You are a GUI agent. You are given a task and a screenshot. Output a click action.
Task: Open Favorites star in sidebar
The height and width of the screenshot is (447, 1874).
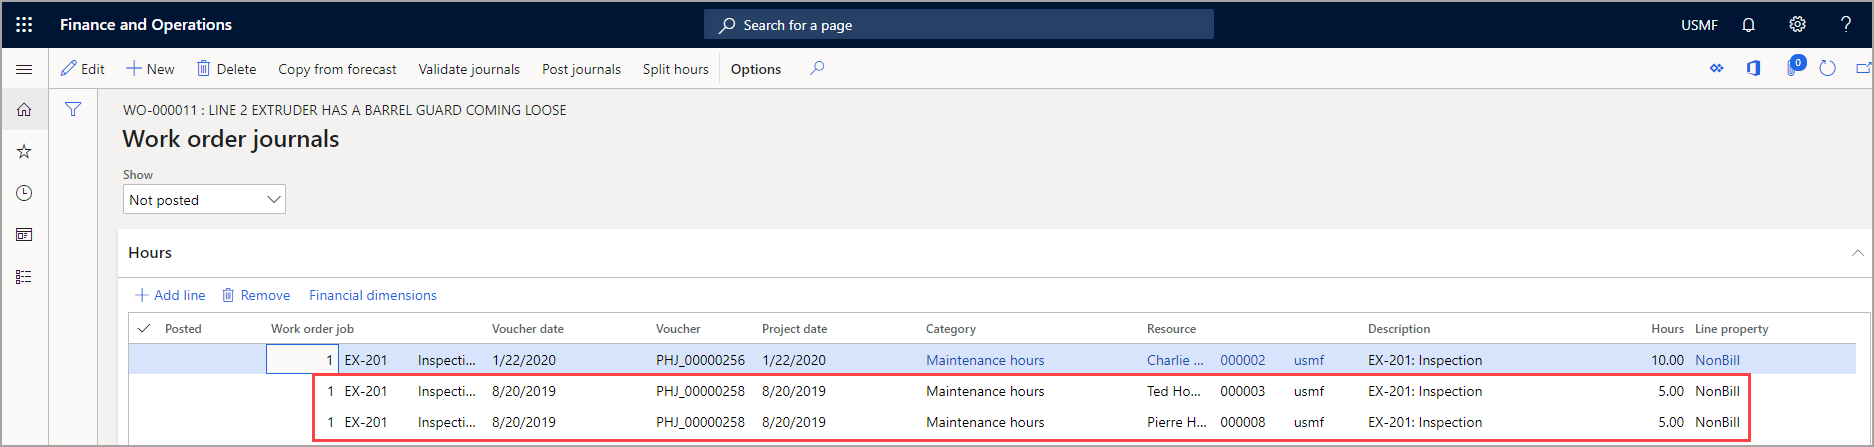(24, 152)
